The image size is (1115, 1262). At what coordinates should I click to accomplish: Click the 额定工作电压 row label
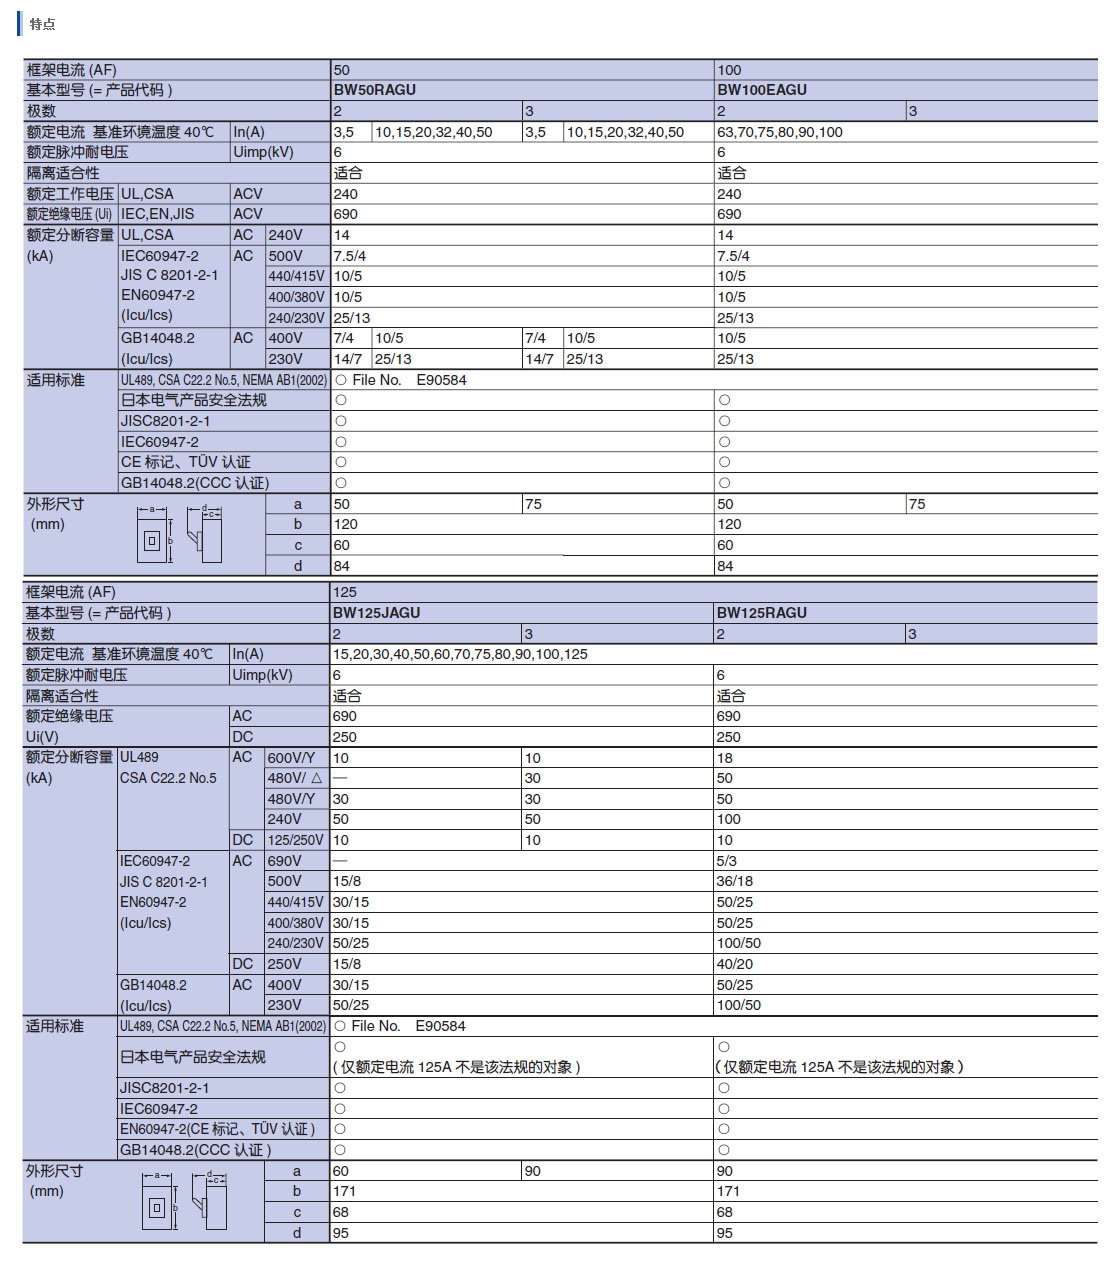[x=70, y=194]
